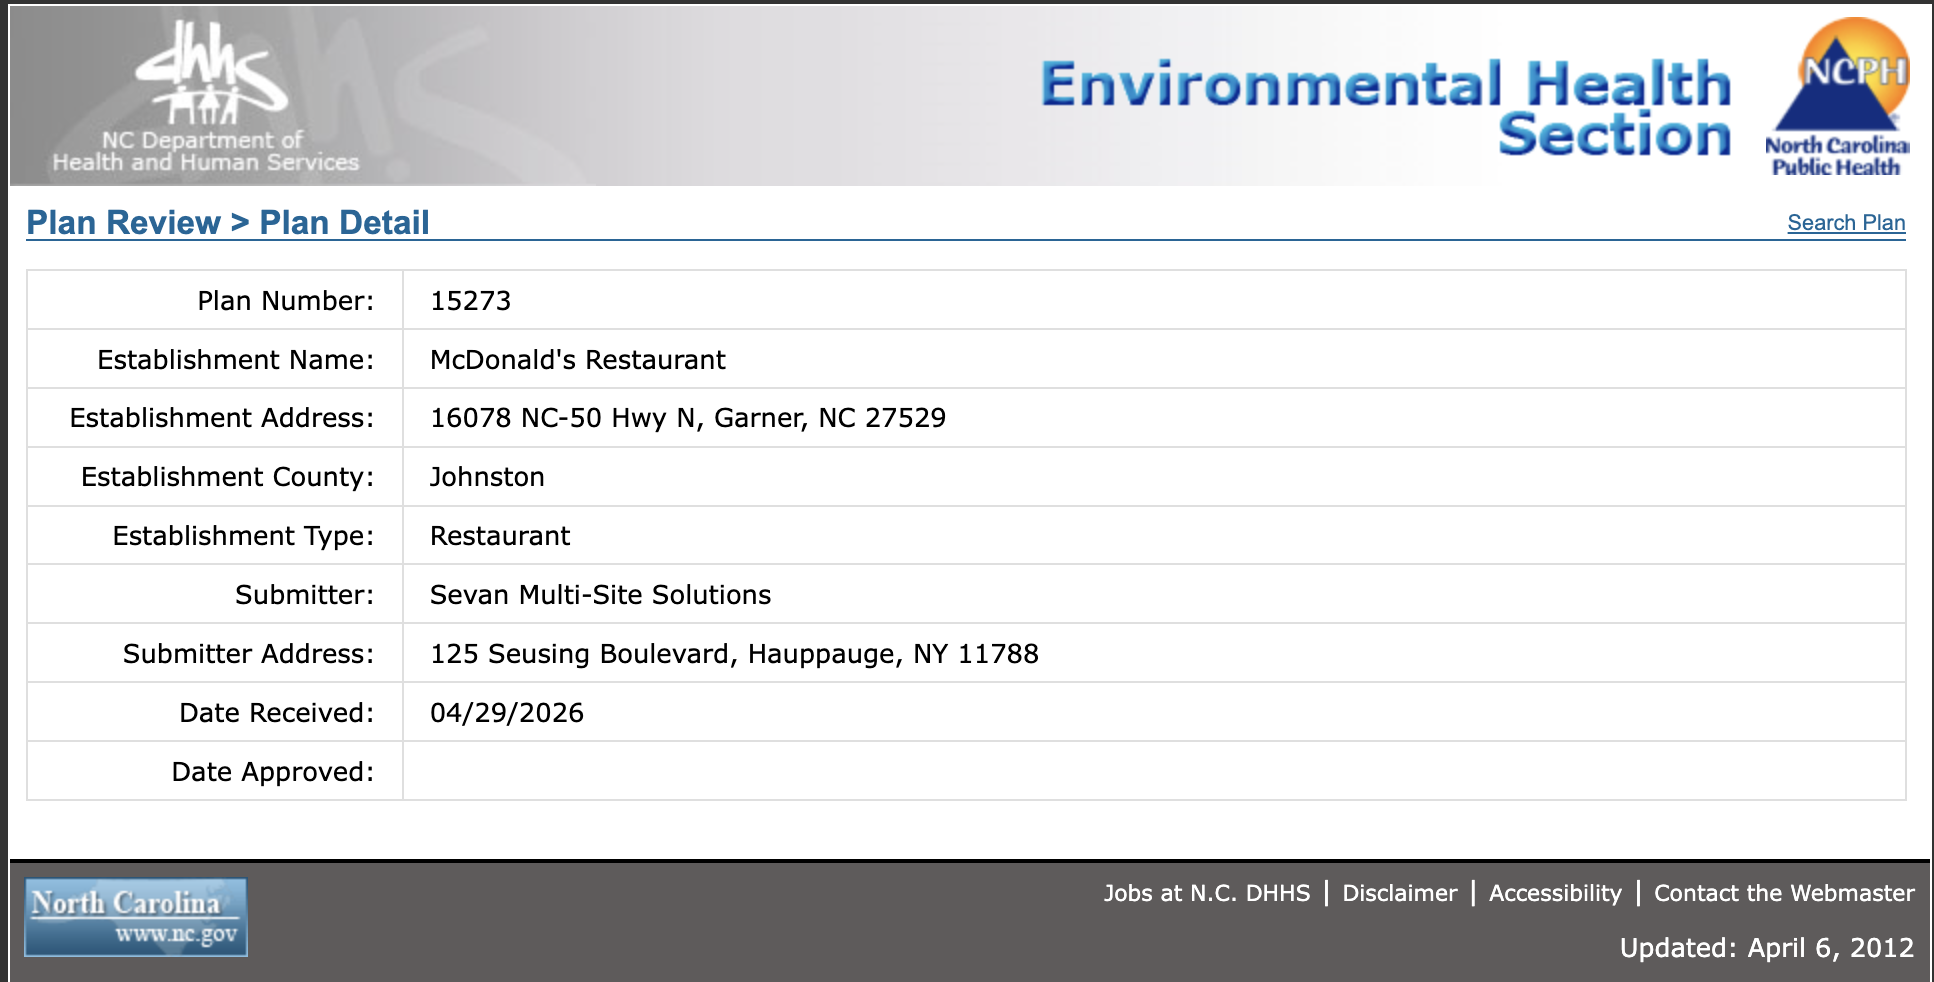Click establishment type value Restaurant
The image size is (1934, 982).
500,536
